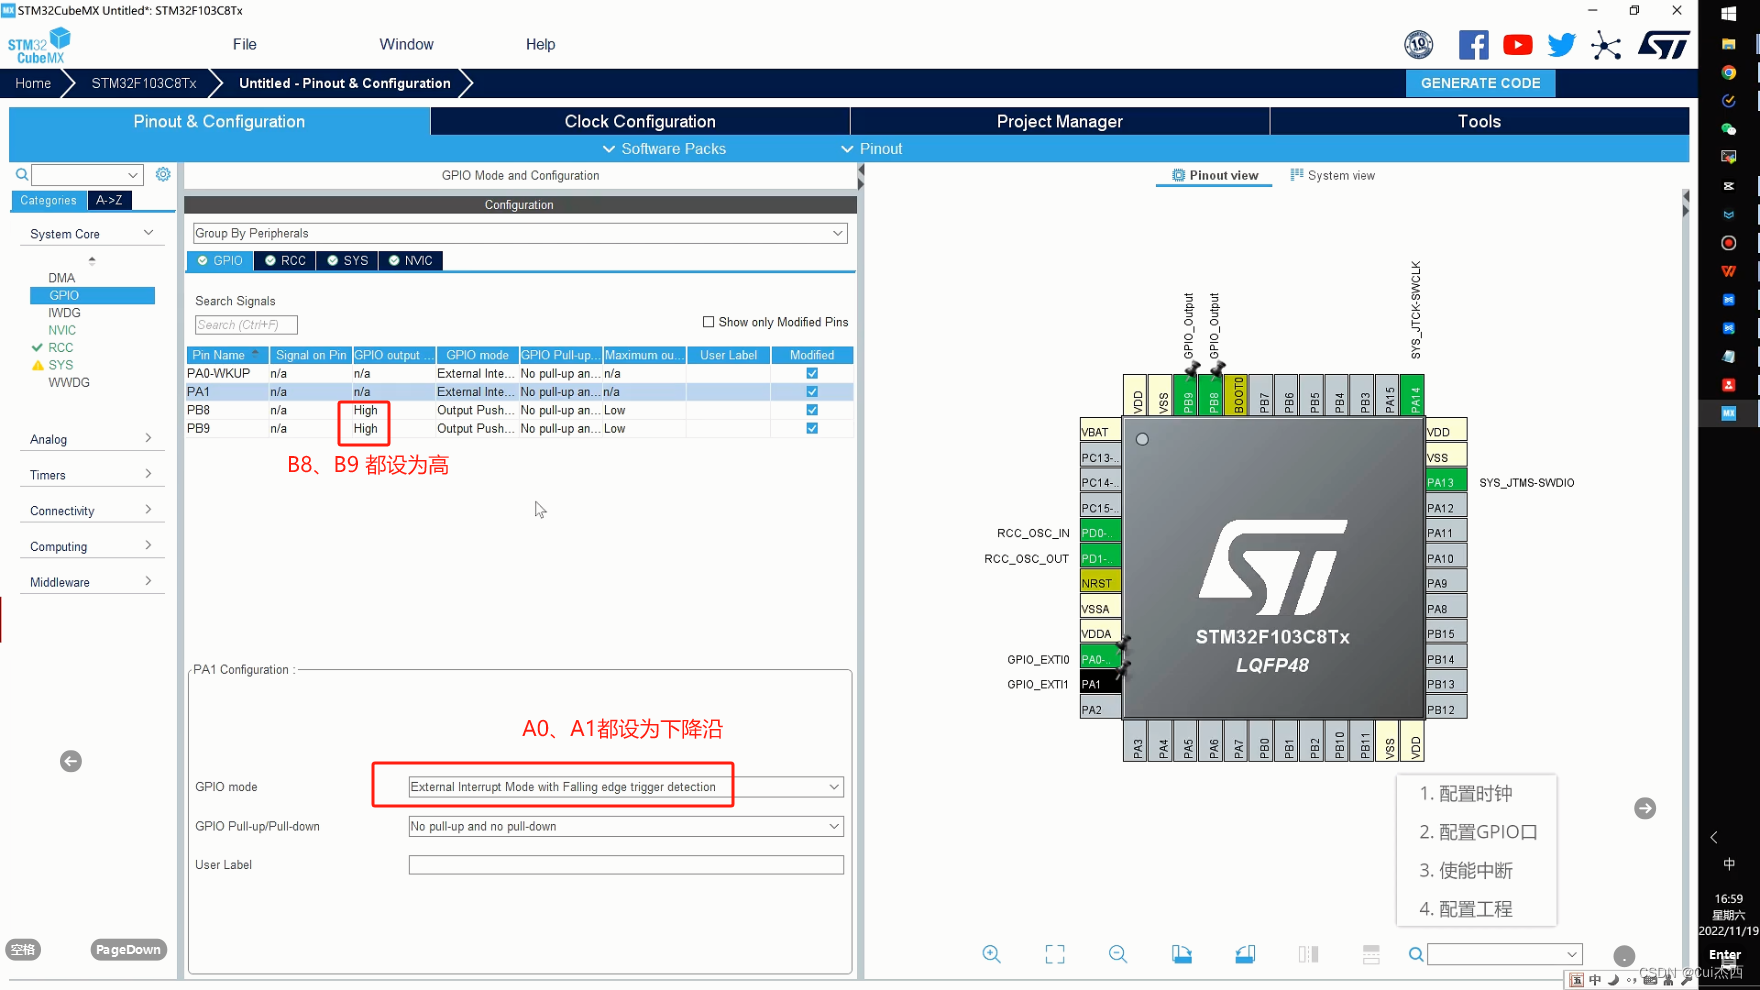Toggle the Show only Modified Pins checkbox
Image resolution: width=1760 pixels, height=990 pixels.
click(x=708, y=322)
